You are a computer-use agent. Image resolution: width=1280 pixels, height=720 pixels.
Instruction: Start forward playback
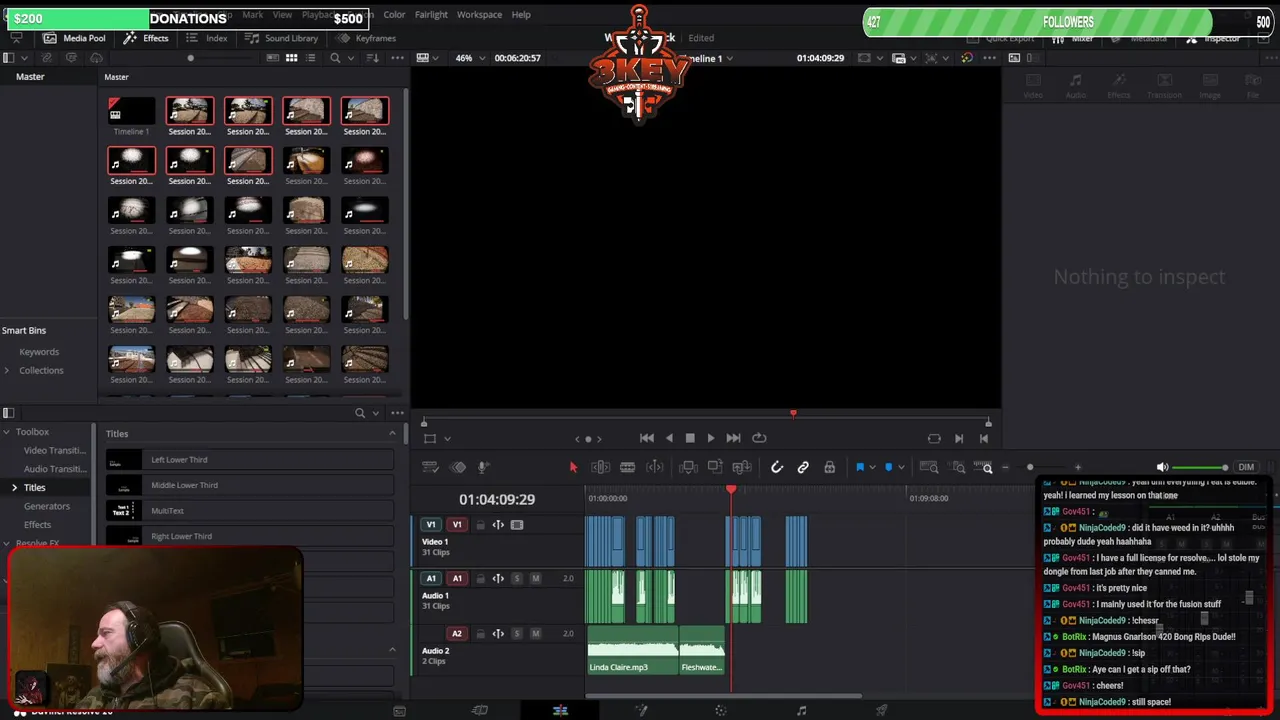pyautogui.click(x=711, y=438)
